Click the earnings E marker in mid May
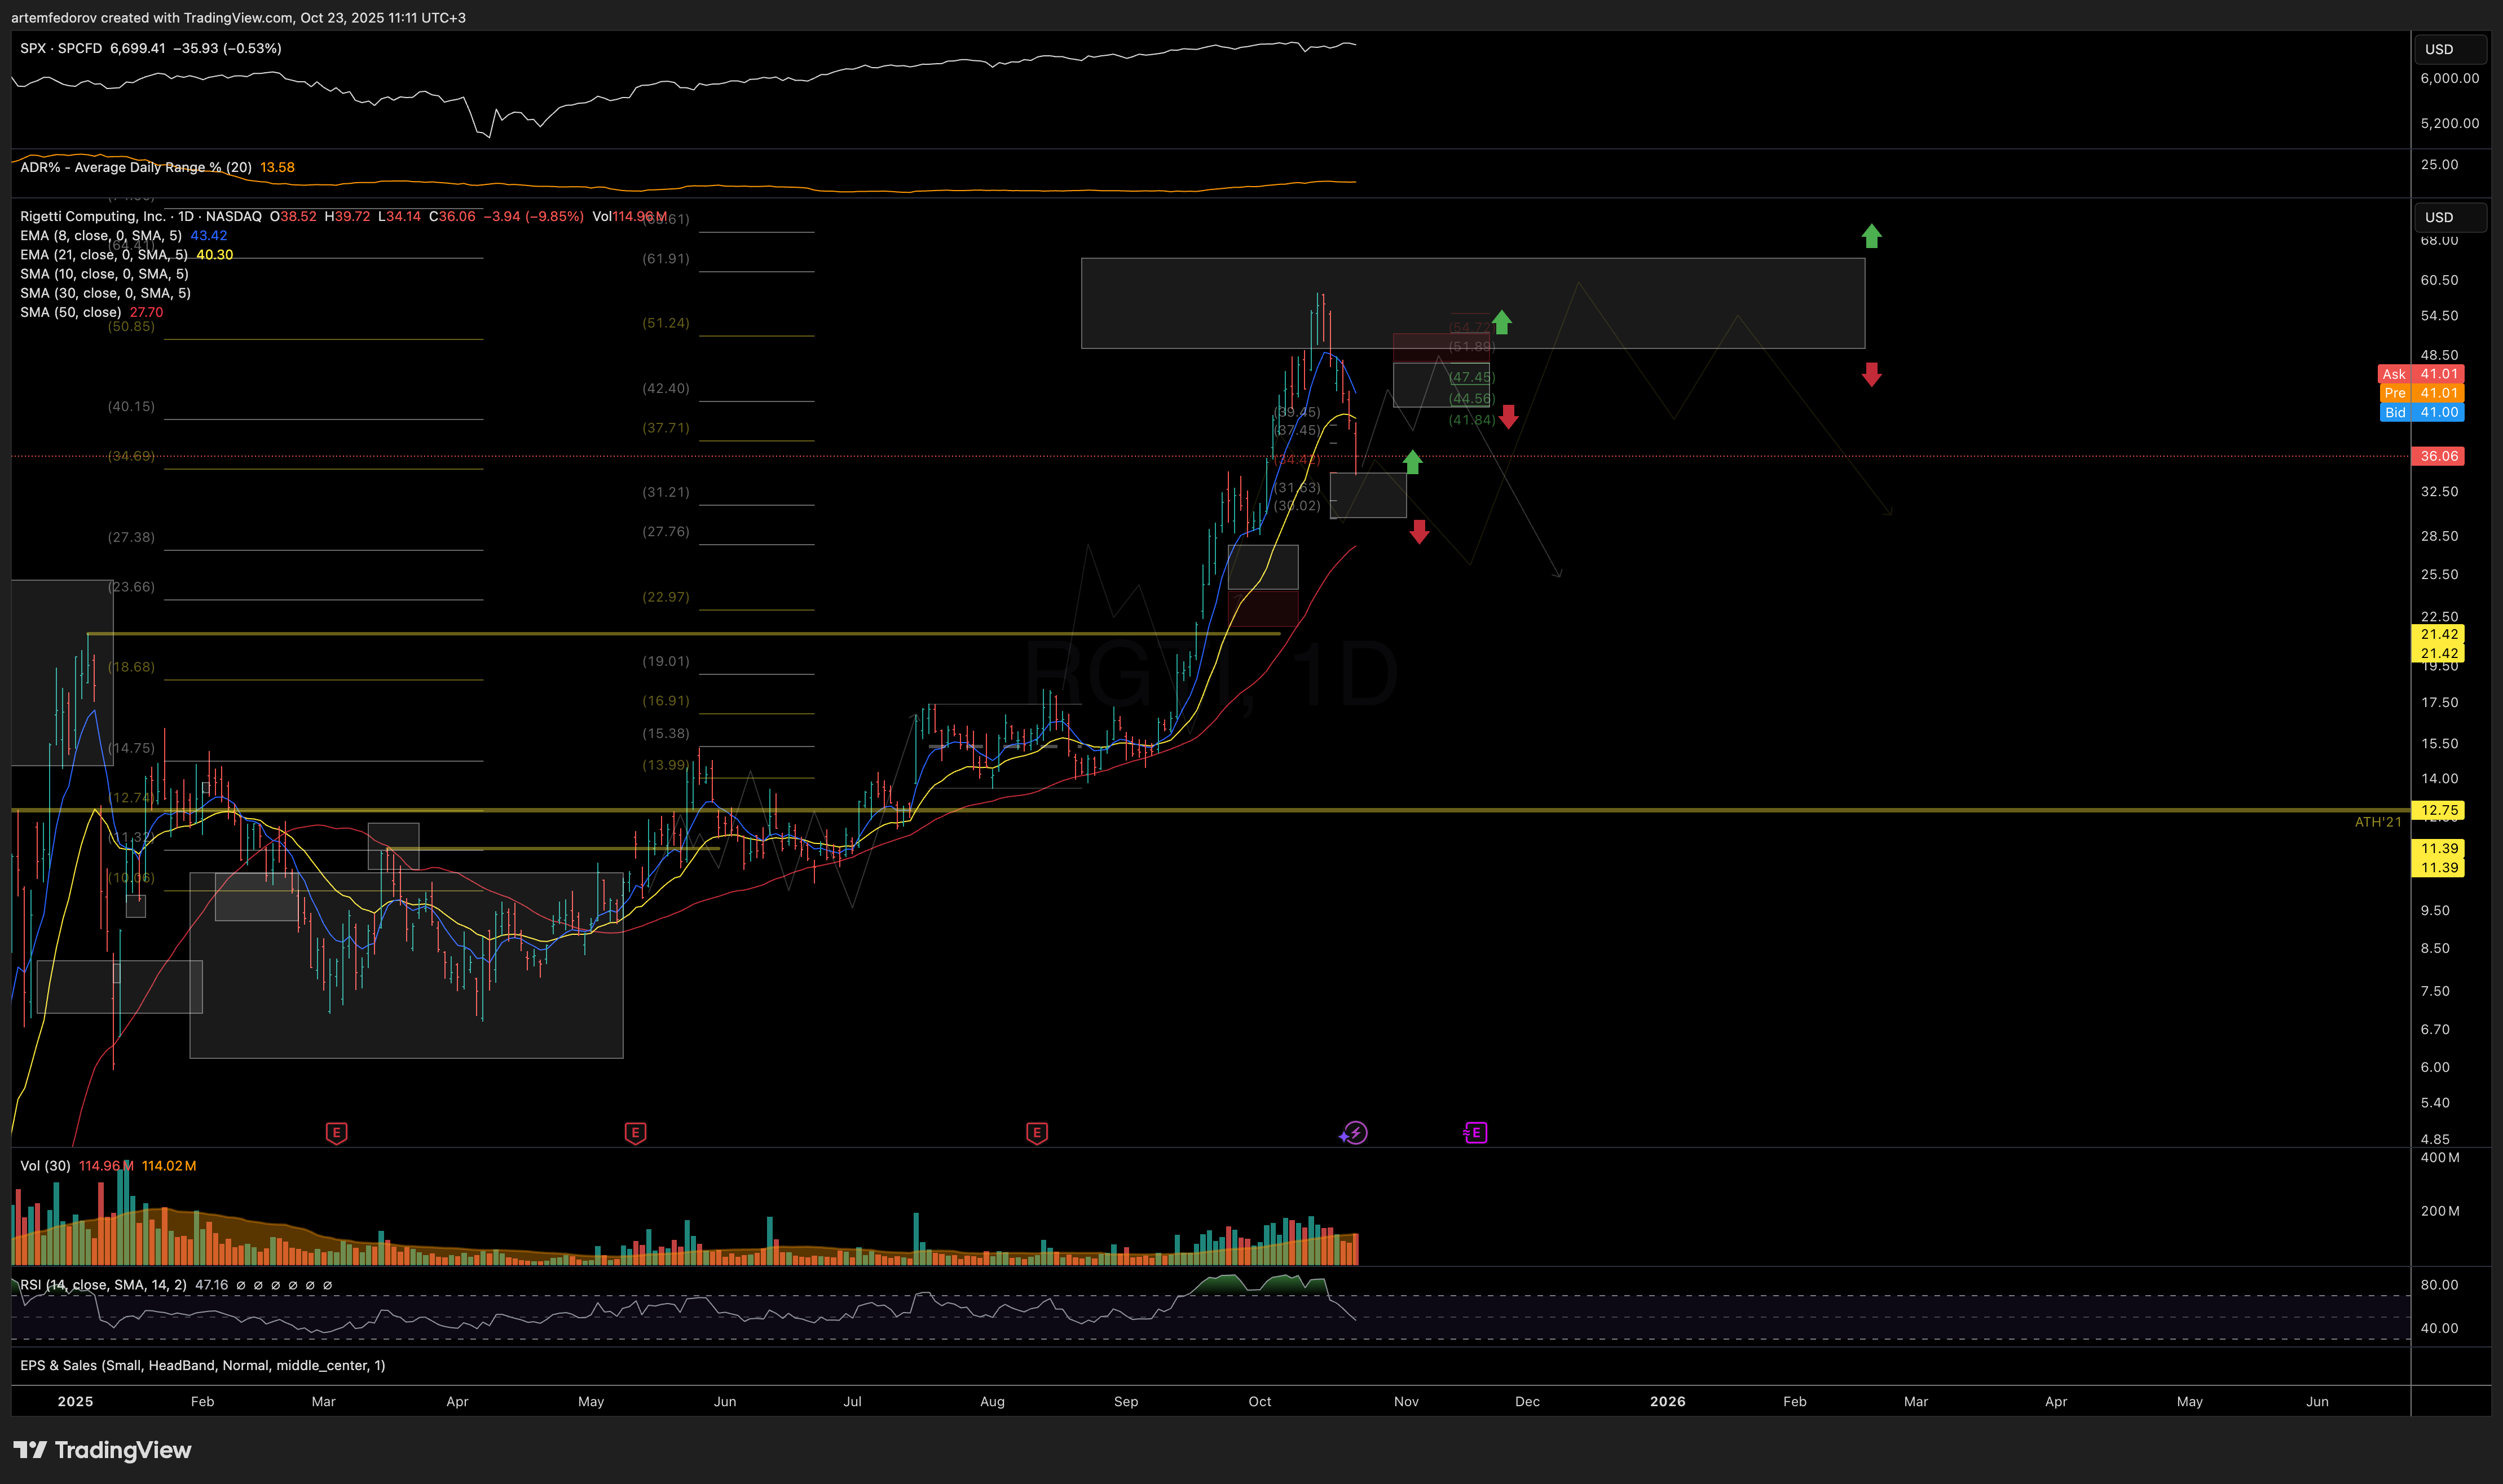 point(635,1133)
